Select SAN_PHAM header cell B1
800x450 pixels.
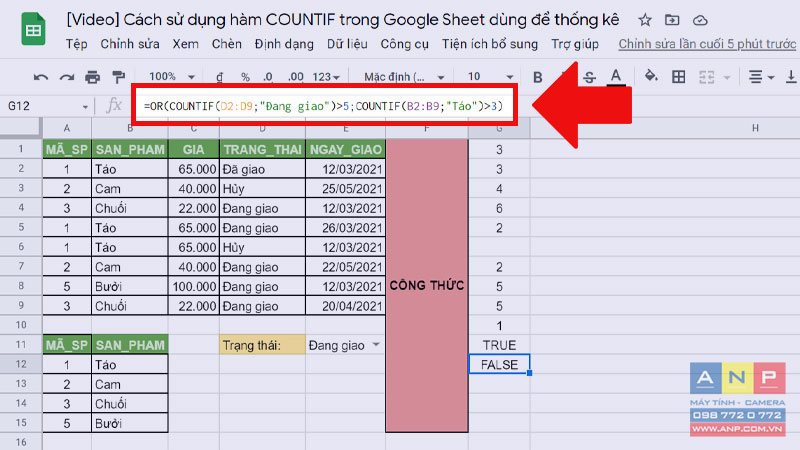[x=130, y=149]
